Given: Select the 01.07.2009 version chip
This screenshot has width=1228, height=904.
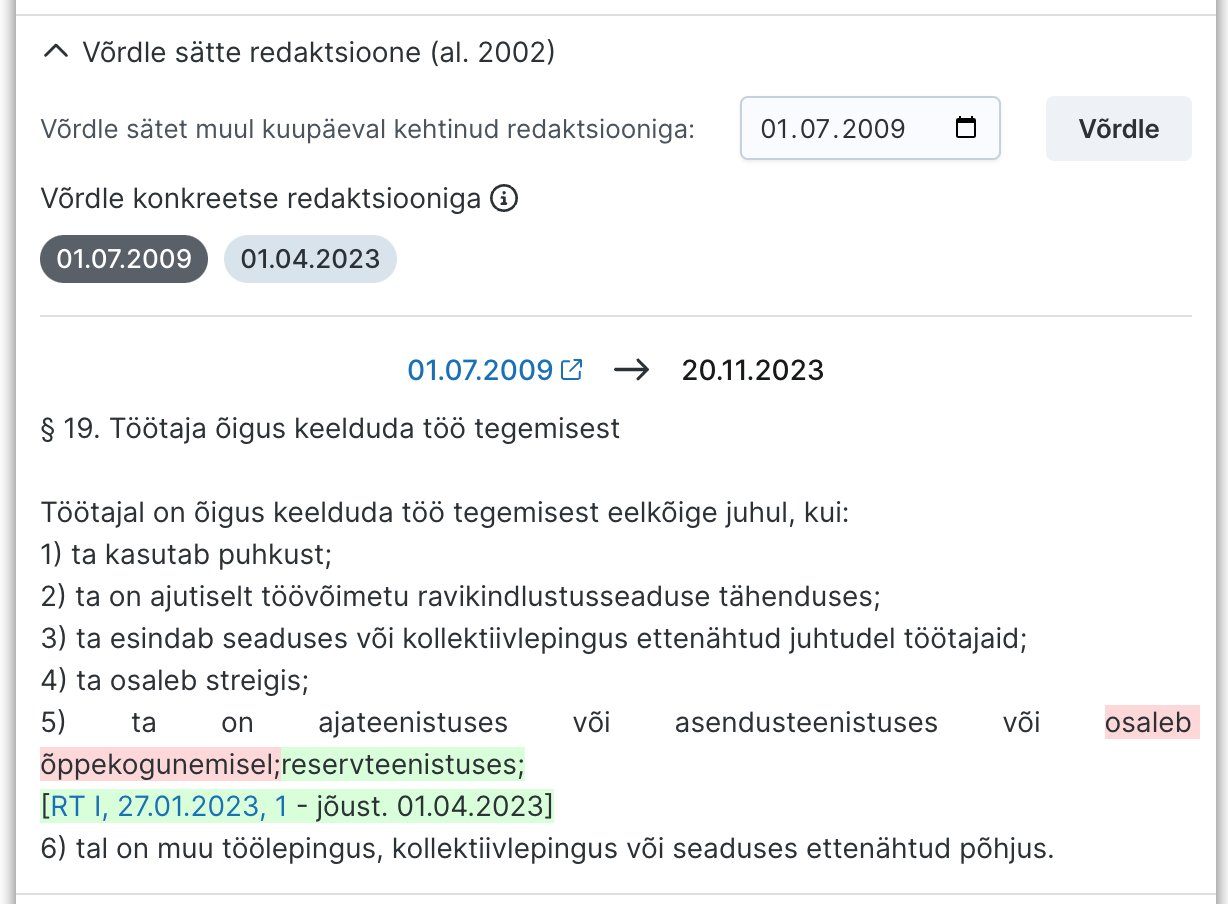Looking at the screenshot, I should click(123, 258).
